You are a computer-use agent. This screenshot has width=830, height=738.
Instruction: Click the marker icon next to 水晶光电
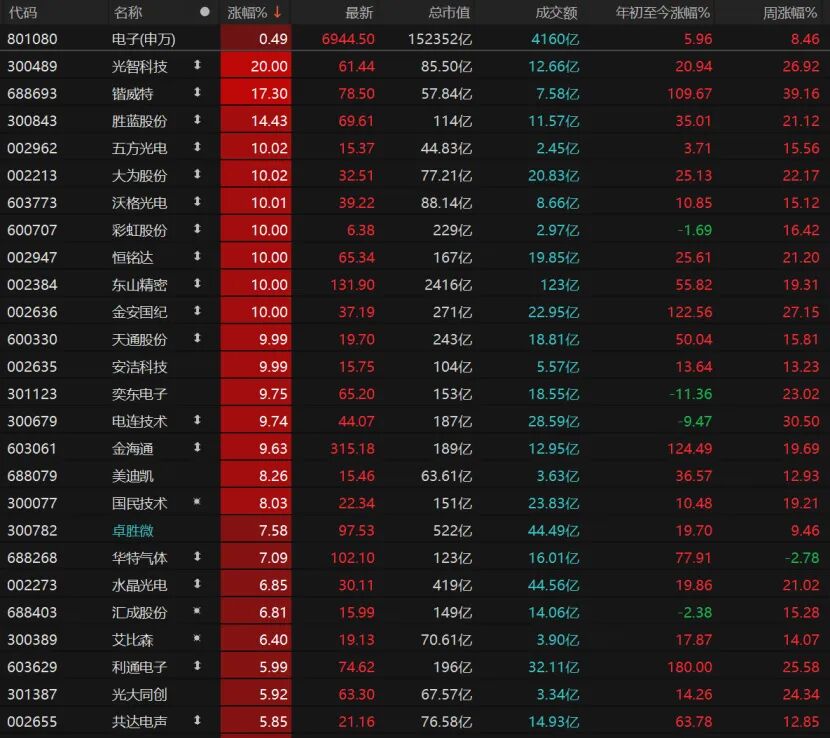[197, 584]
